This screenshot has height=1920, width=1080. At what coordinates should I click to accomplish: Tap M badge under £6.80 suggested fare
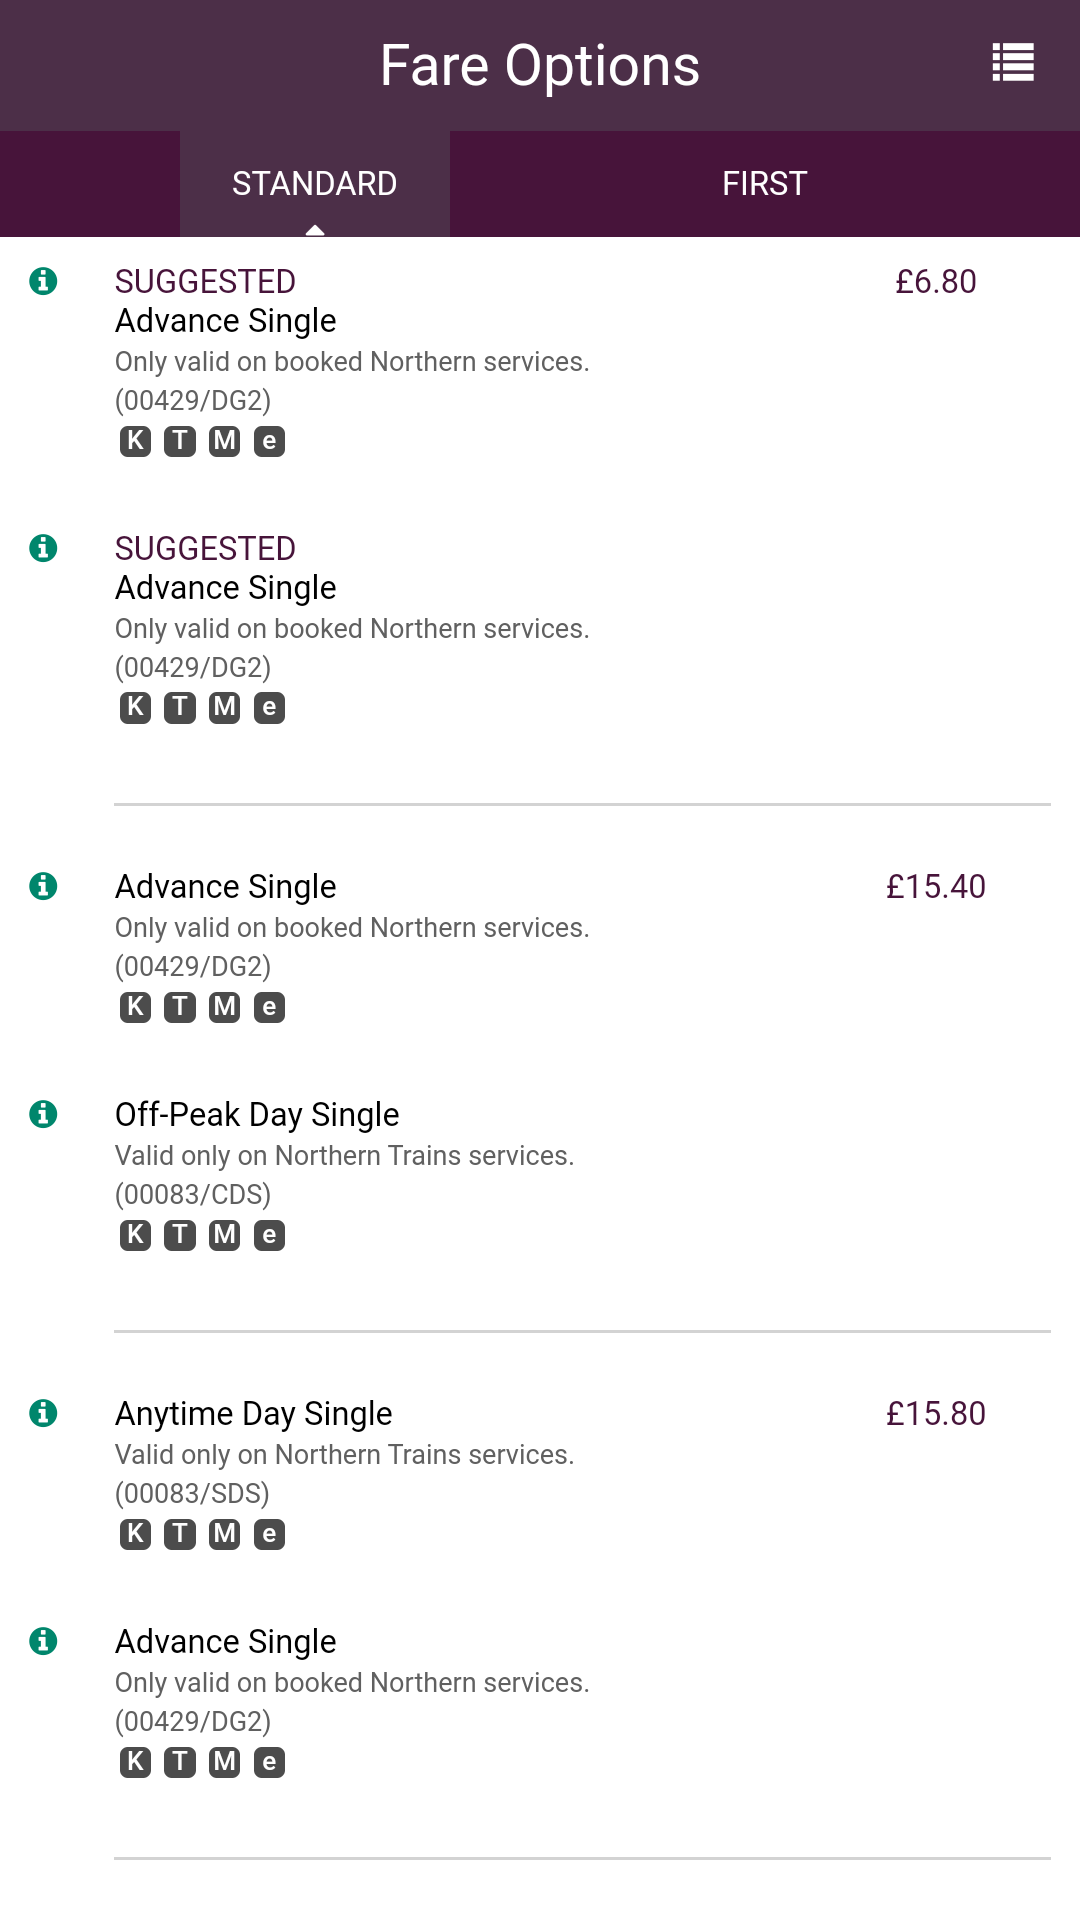[x=224, y=441]
